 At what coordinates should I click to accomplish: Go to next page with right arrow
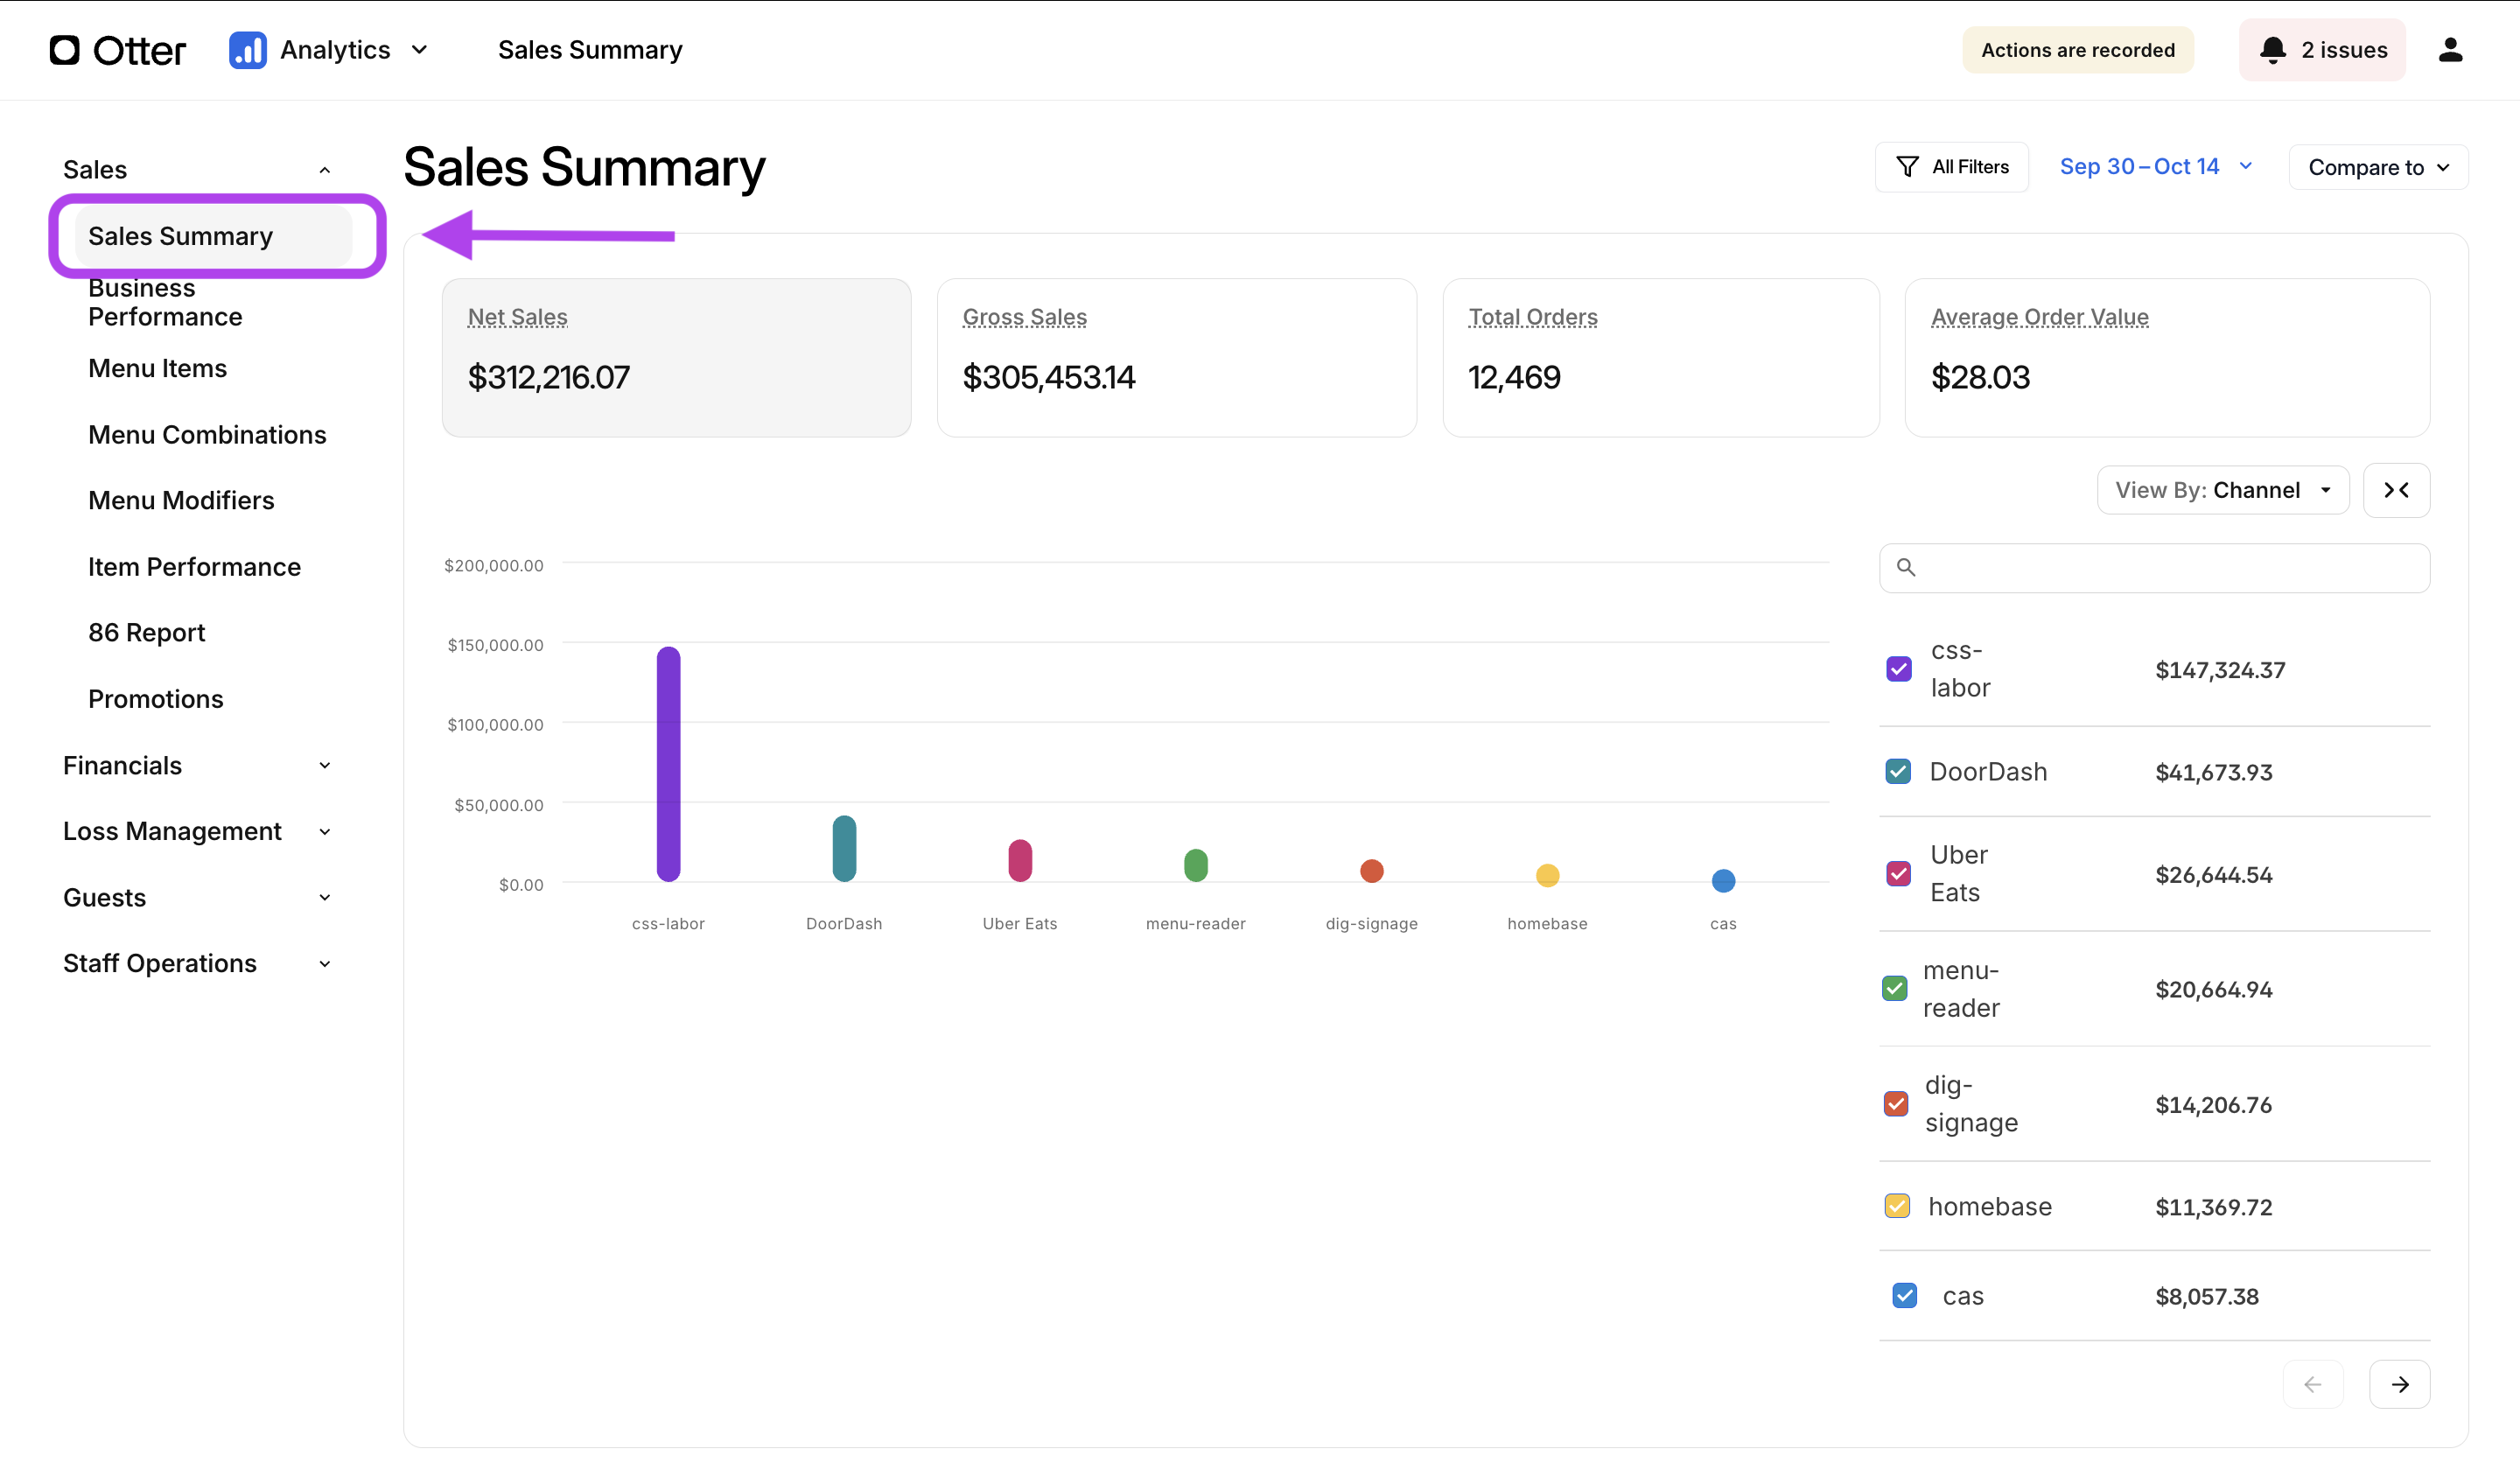click(2399, 1384)
